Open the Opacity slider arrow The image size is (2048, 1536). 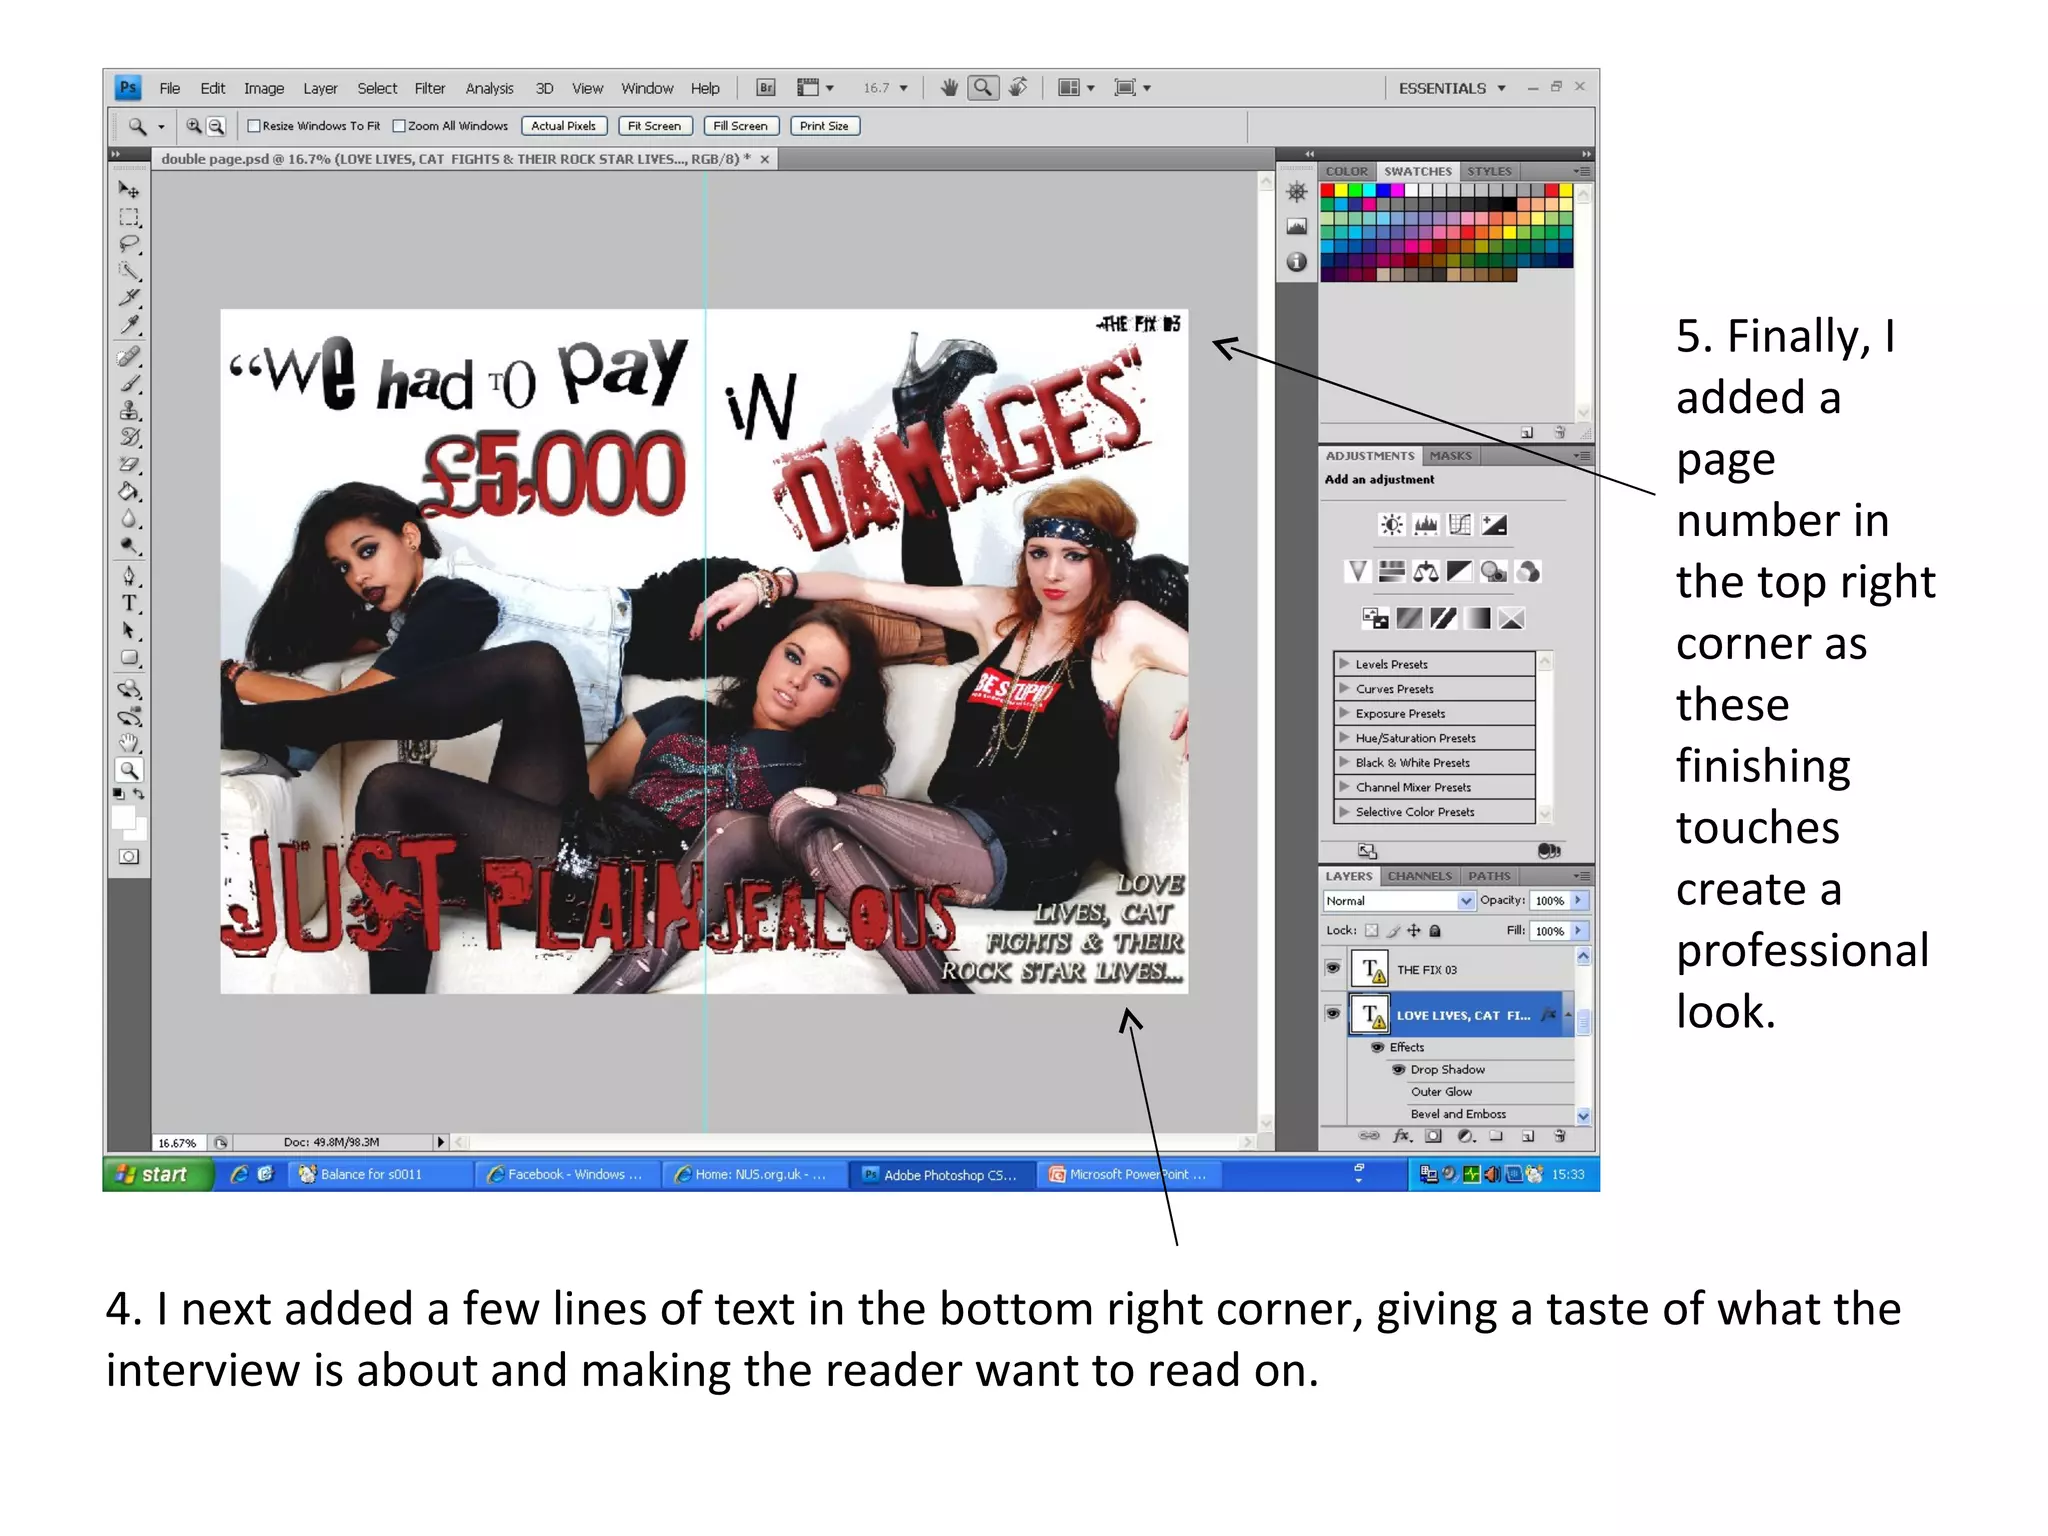1578,900
